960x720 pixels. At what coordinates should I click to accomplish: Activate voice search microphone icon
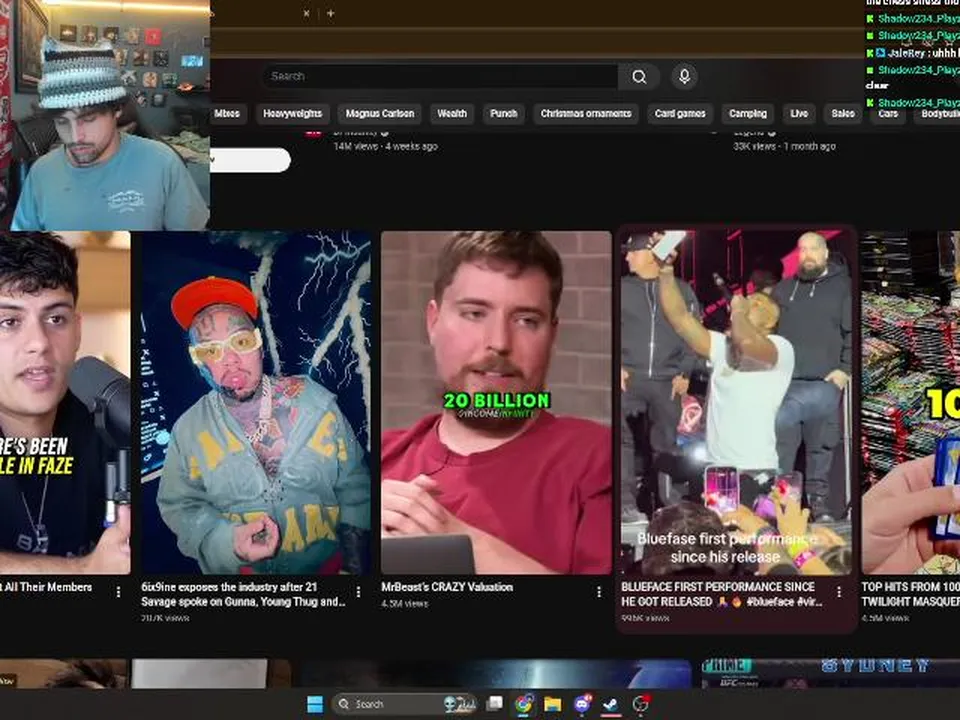pos(684,77)
